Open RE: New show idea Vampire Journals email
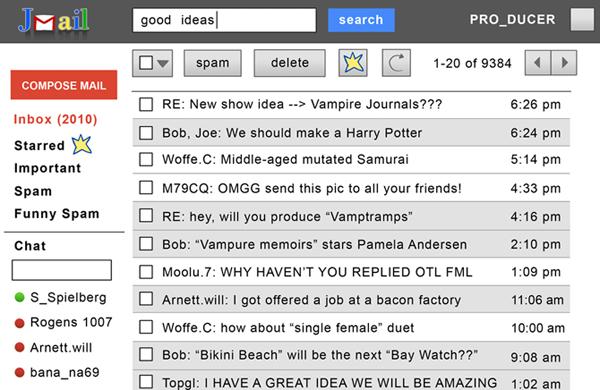Screen dimensions: 600x390 351,104
